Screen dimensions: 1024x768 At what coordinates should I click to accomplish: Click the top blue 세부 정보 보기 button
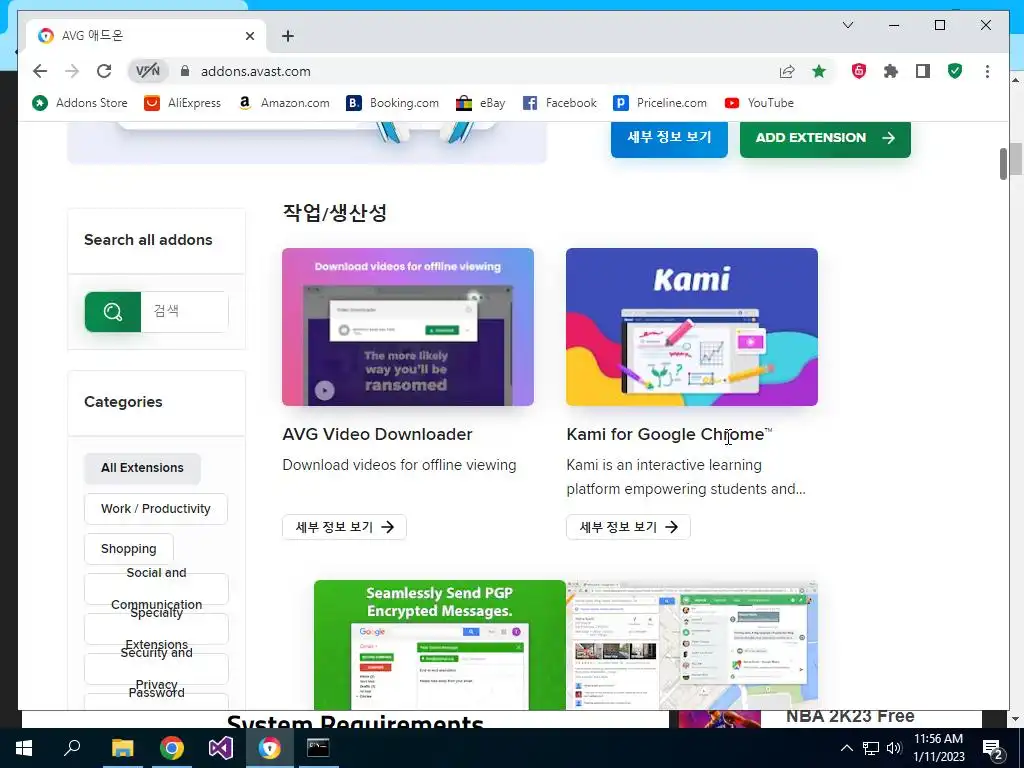click(x=669, y=138)
